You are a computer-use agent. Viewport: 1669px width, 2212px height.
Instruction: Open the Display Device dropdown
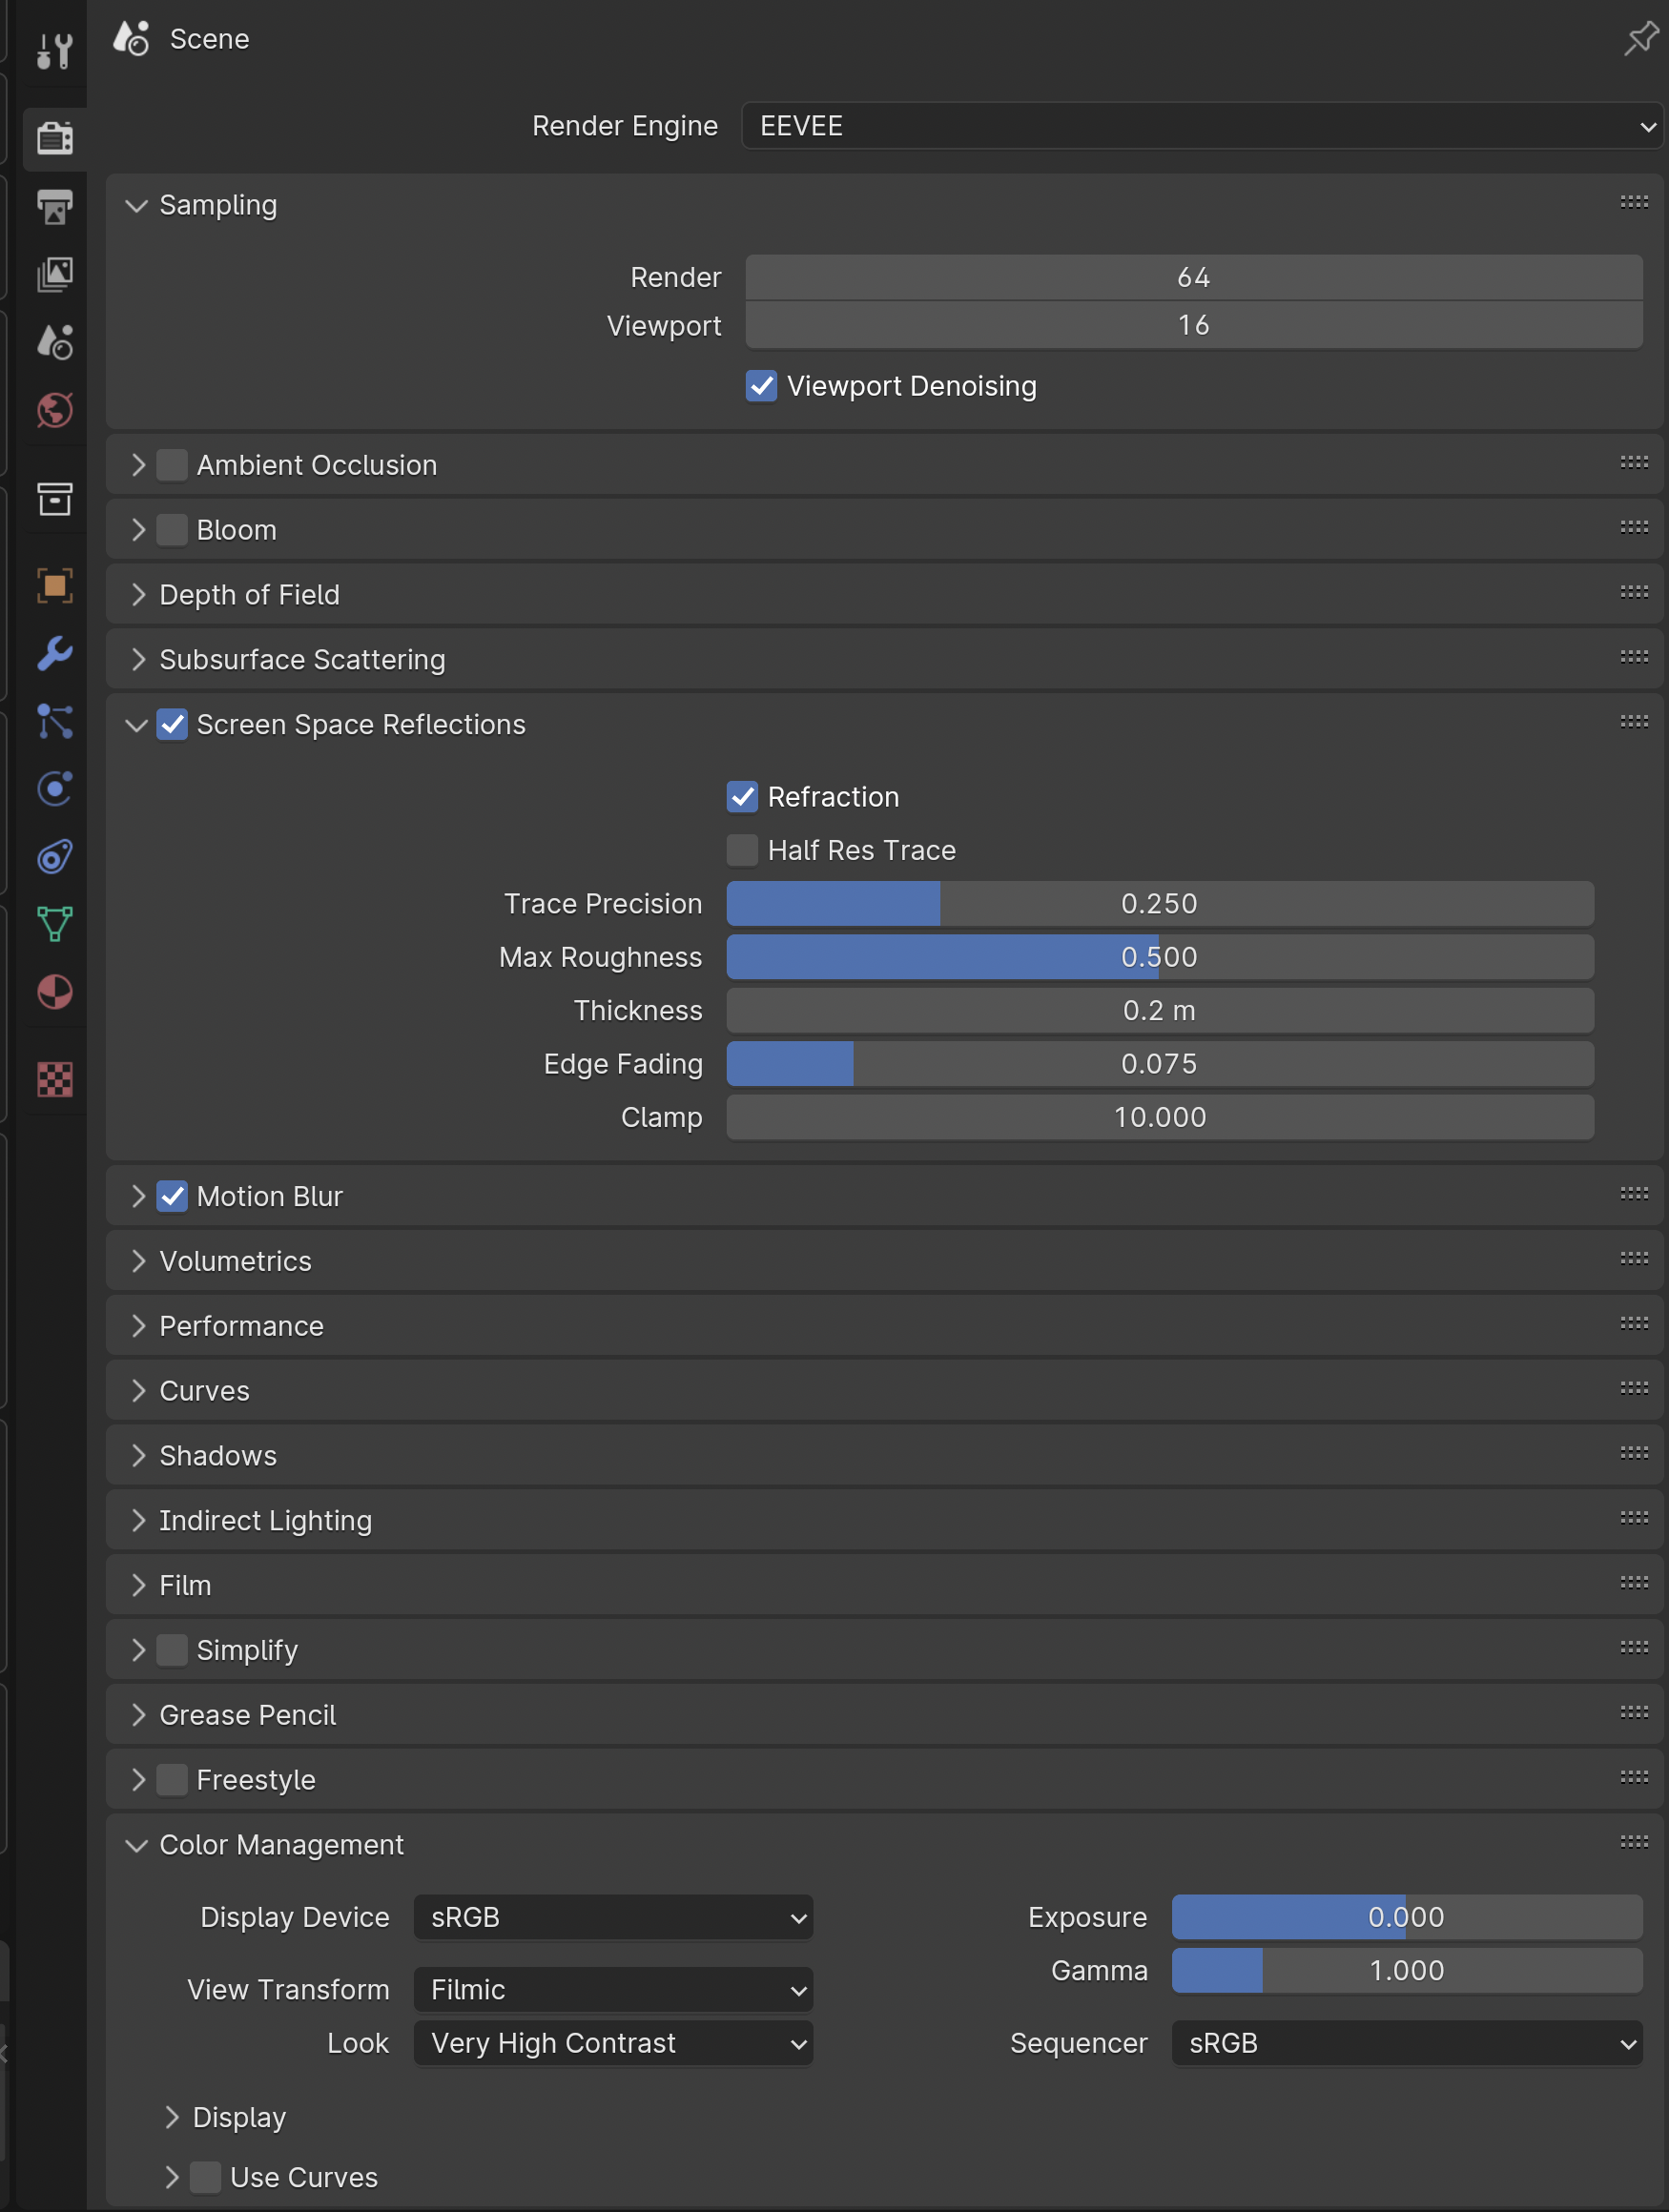point(613,1917)
